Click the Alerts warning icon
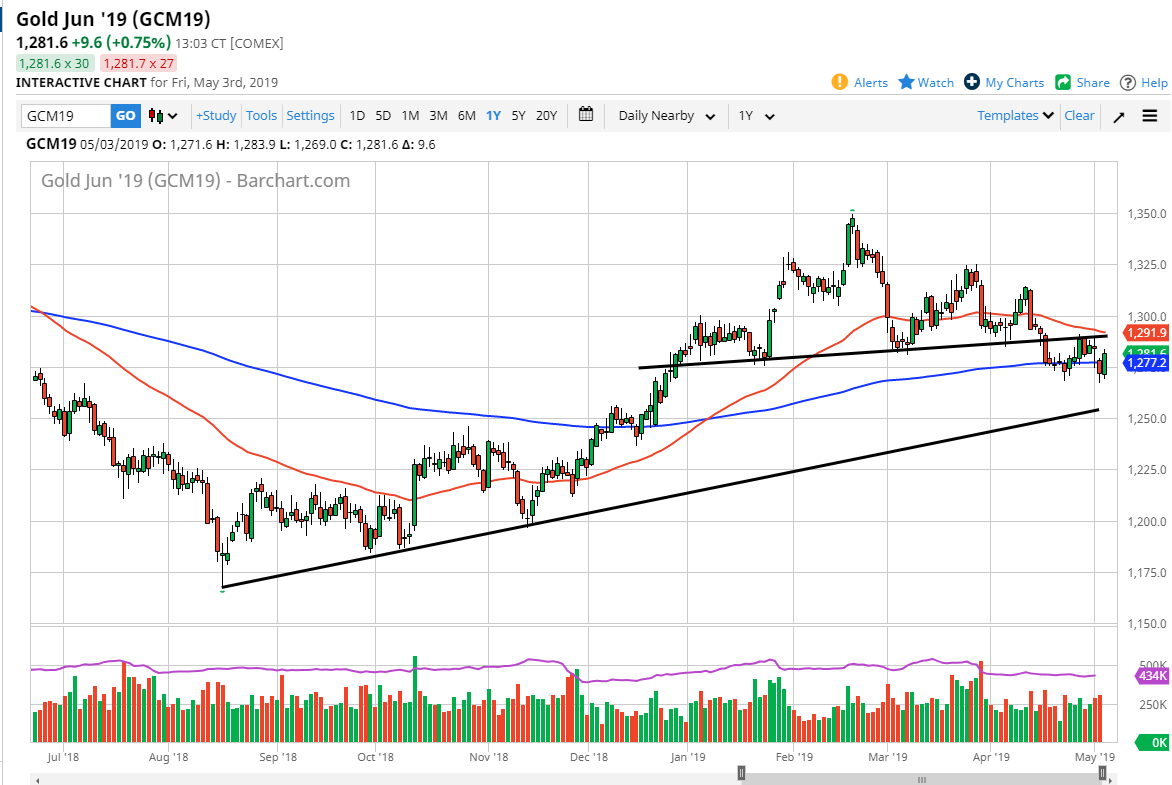The image size is (1172, 785). click(x=841, y=83)
